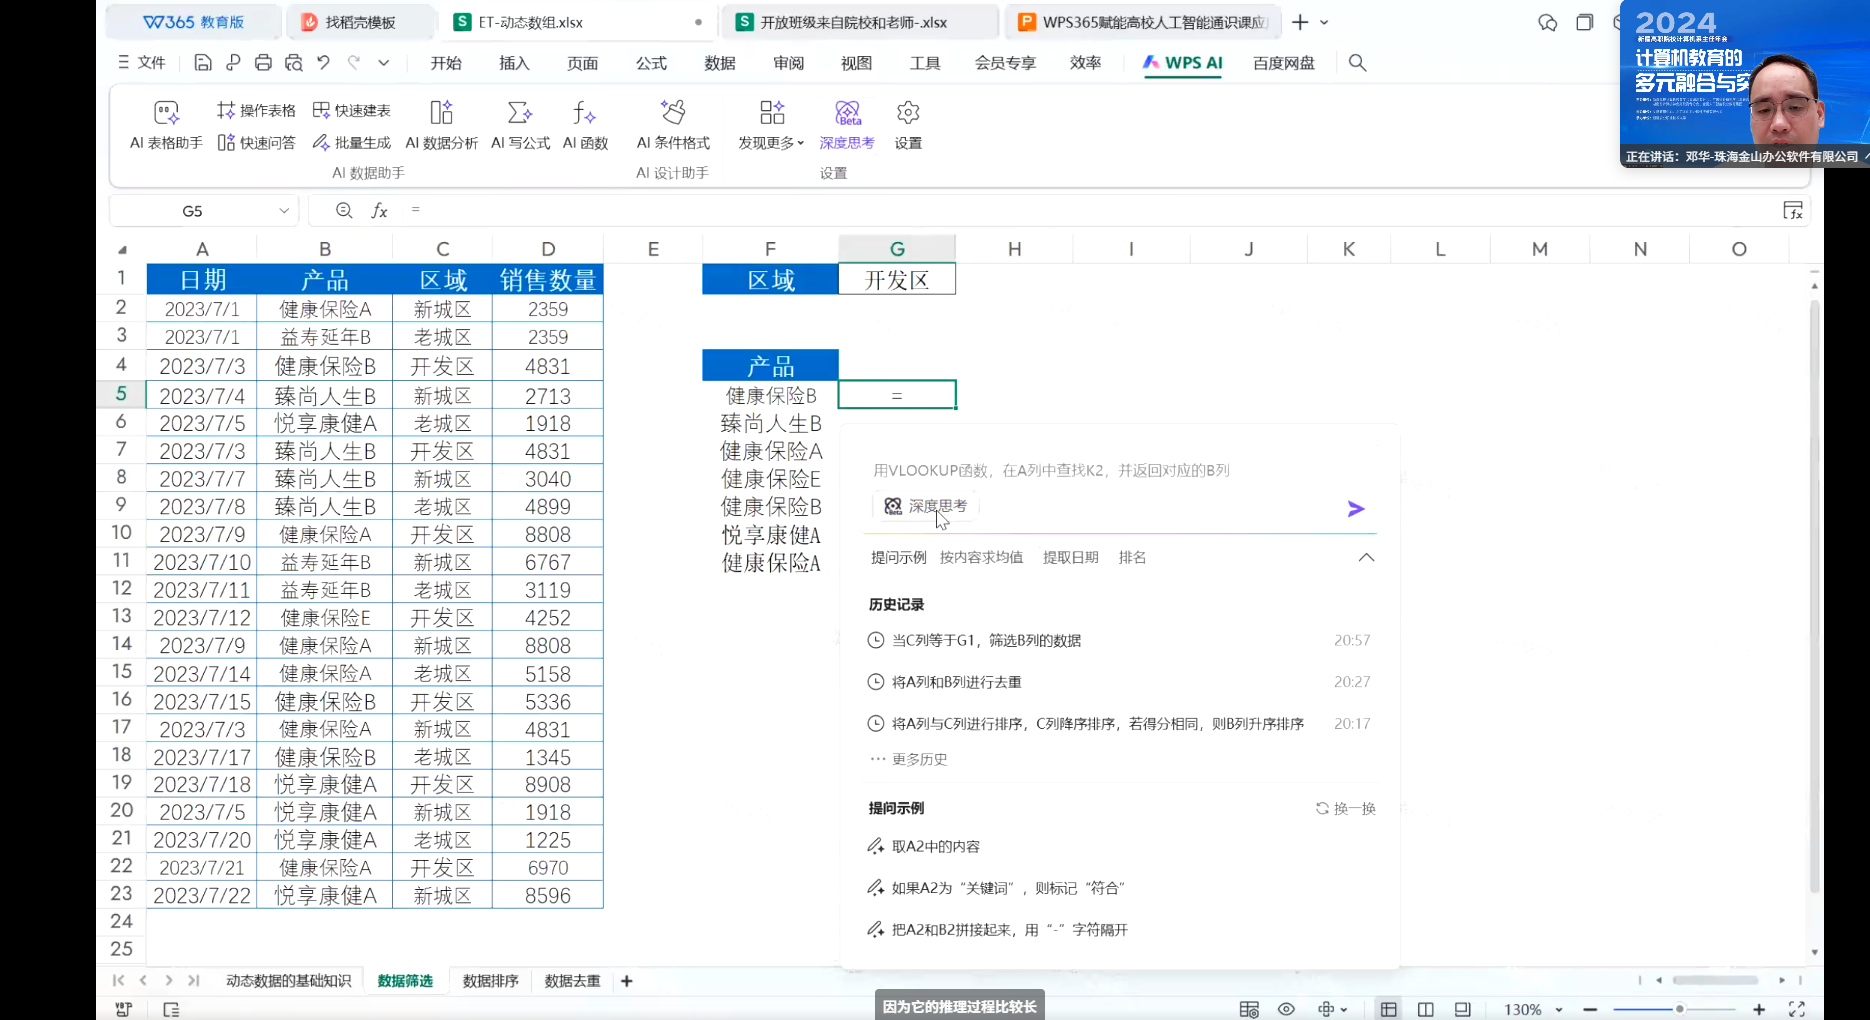Click 更多历史 to view more history
The image size is (1870, 1020).
point(918,759)
